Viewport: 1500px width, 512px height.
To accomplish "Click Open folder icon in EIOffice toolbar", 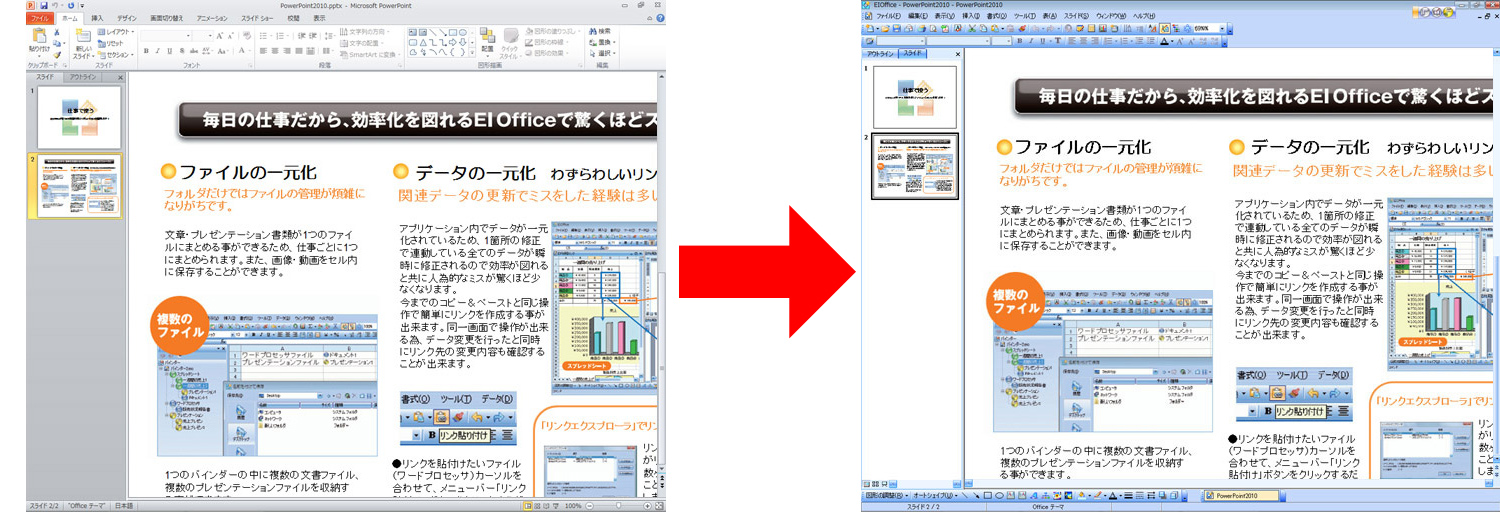I will point(885,29).
